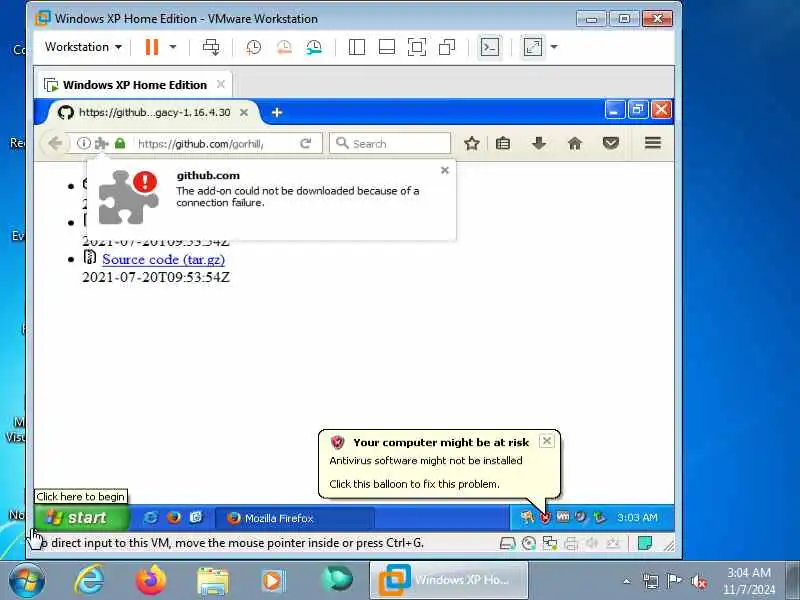
Task: Open a new Firefox tab with plus button
Action: tap(277, 112)
